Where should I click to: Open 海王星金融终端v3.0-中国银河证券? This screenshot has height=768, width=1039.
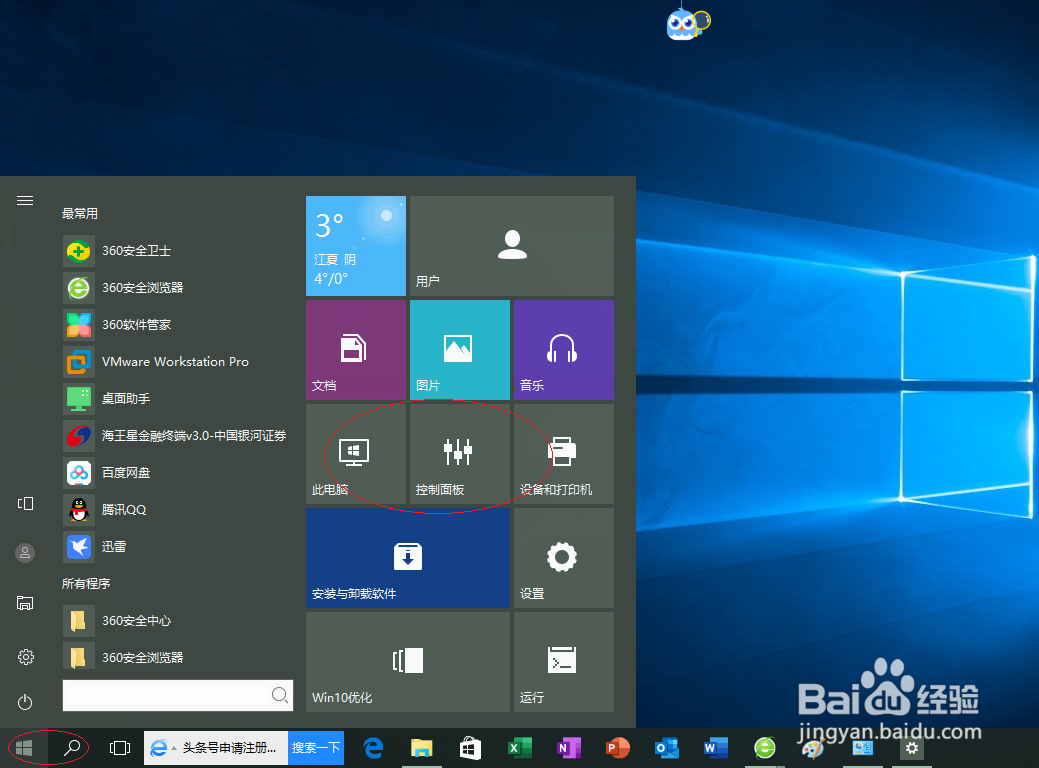[x=176, y=435]
